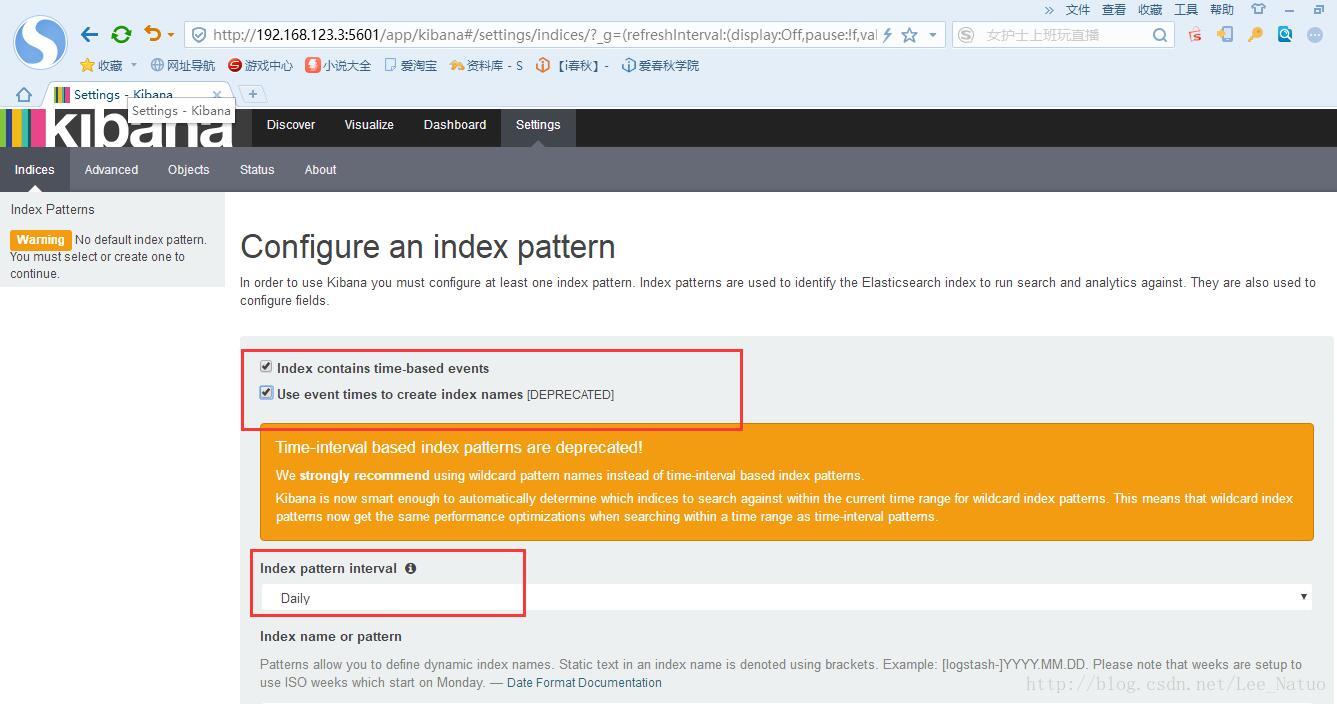Open the About subtab
Image resolution: width=1337 pixels, height=704 pixels.
320,170
